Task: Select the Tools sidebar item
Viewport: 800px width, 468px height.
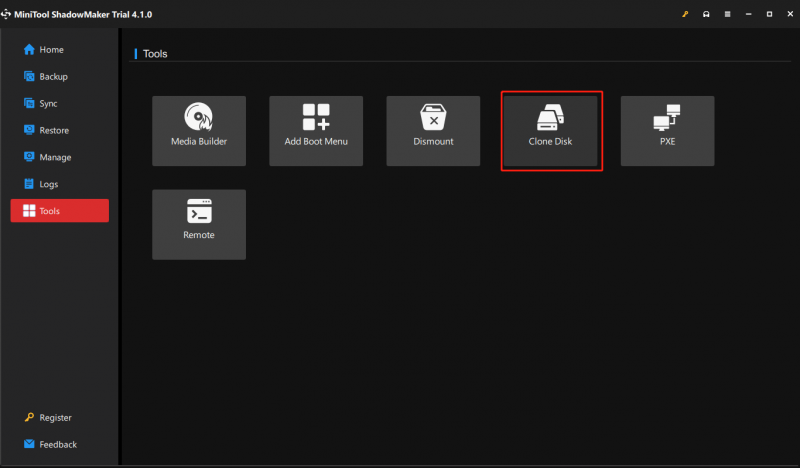Action: point(60,211)
